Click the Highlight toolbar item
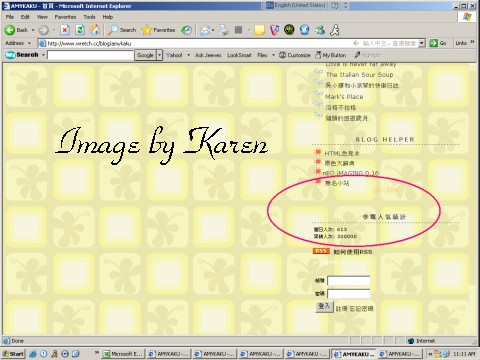Screen dimensions: 480x360 (x=367, y=55)
